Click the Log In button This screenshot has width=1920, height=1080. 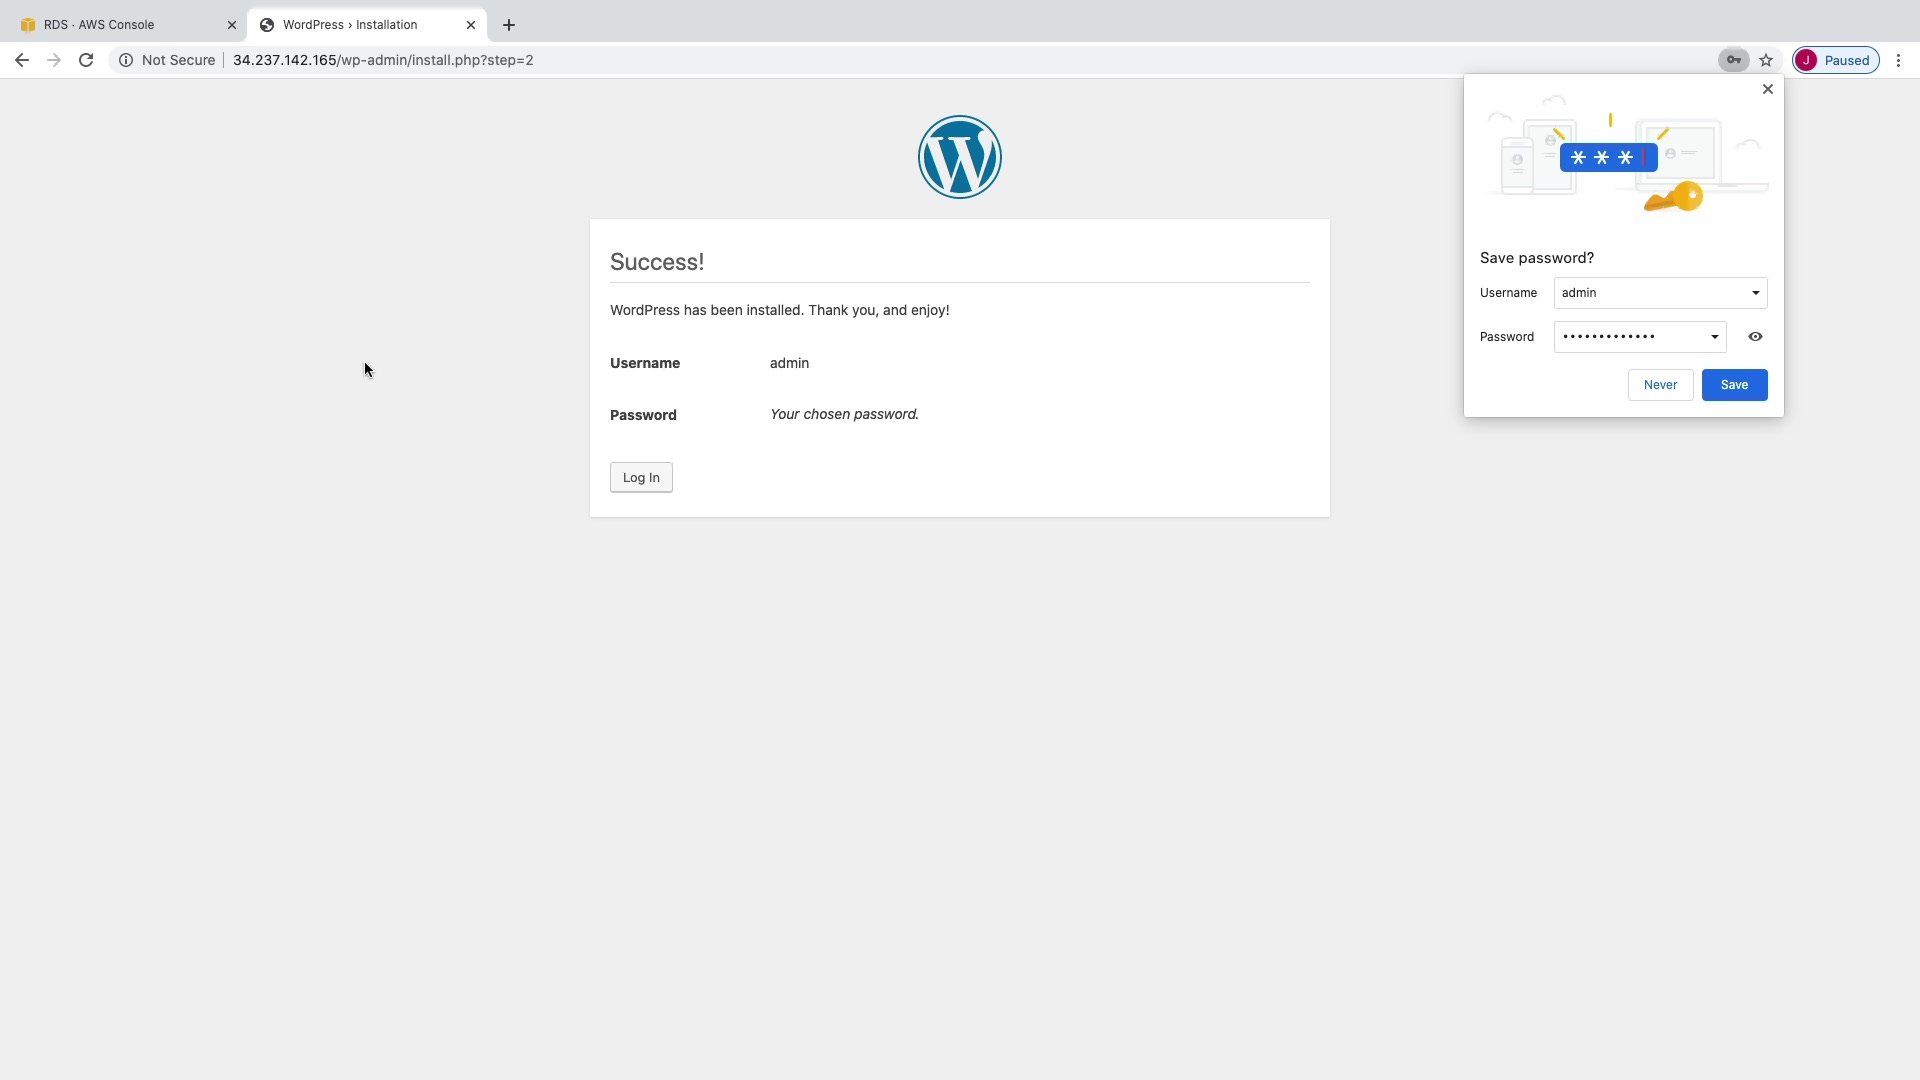coord(641,477)
